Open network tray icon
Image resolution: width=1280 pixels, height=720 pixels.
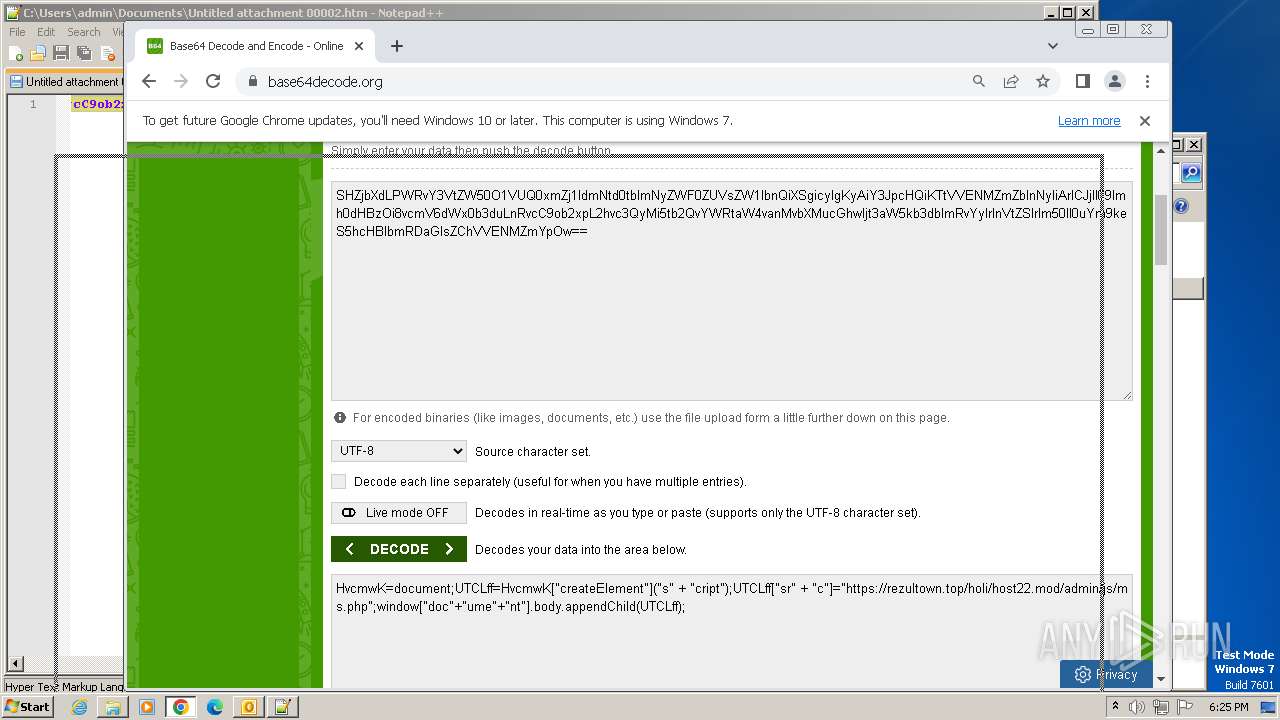coord(1161,707)
